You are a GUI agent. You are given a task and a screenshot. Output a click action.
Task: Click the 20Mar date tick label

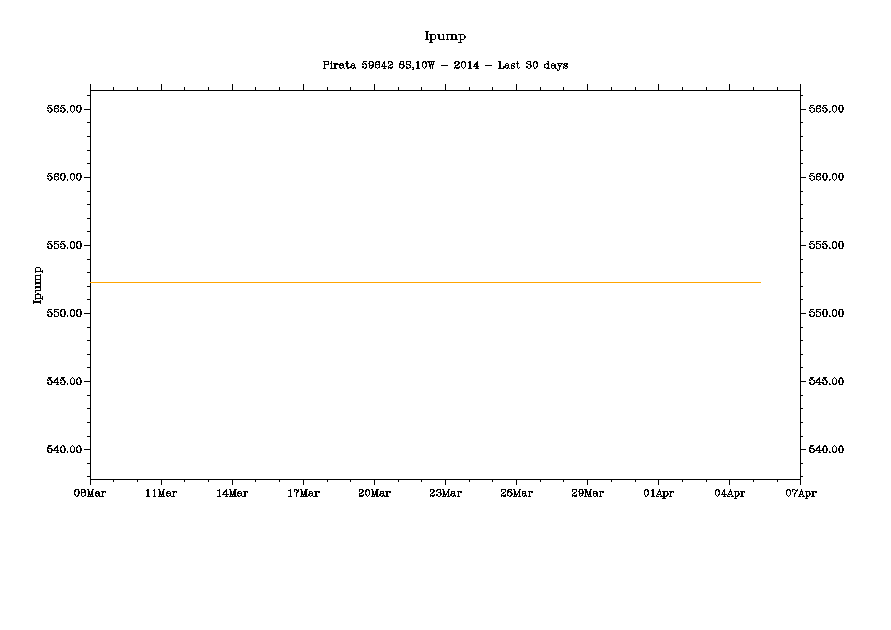click(374, 493)
